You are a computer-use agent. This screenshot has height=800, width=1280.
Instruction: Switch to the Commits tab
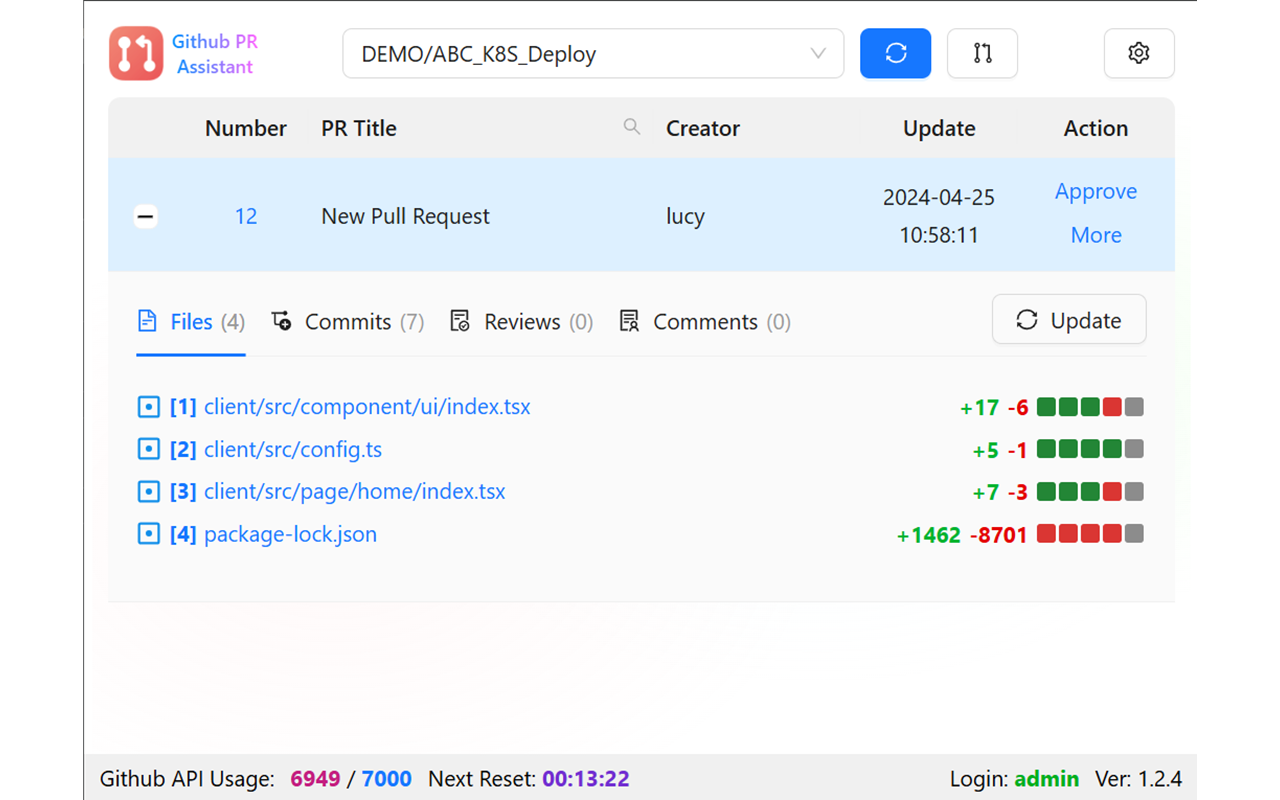pos(348,322)
